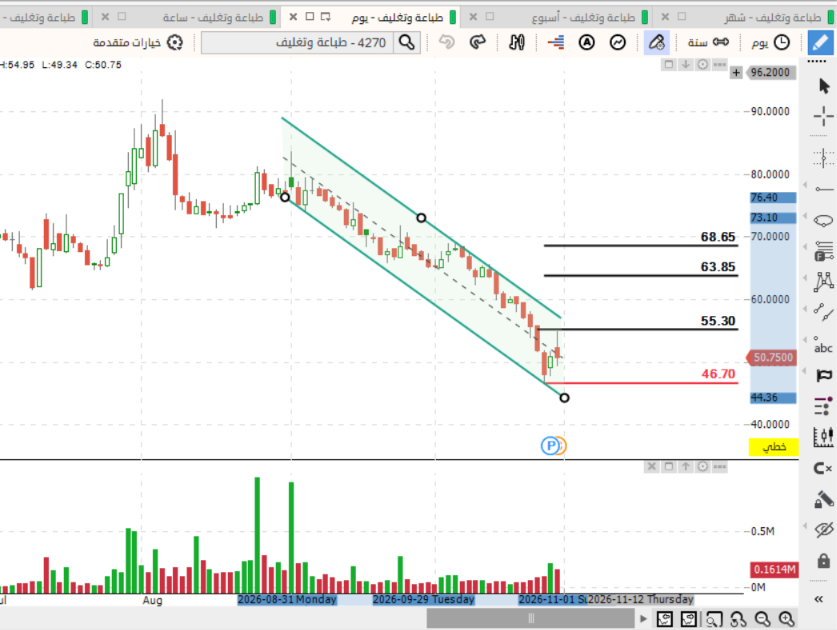Click the scroll right arrow of timeline
837x630 pixels.
(x=643, y=619)
